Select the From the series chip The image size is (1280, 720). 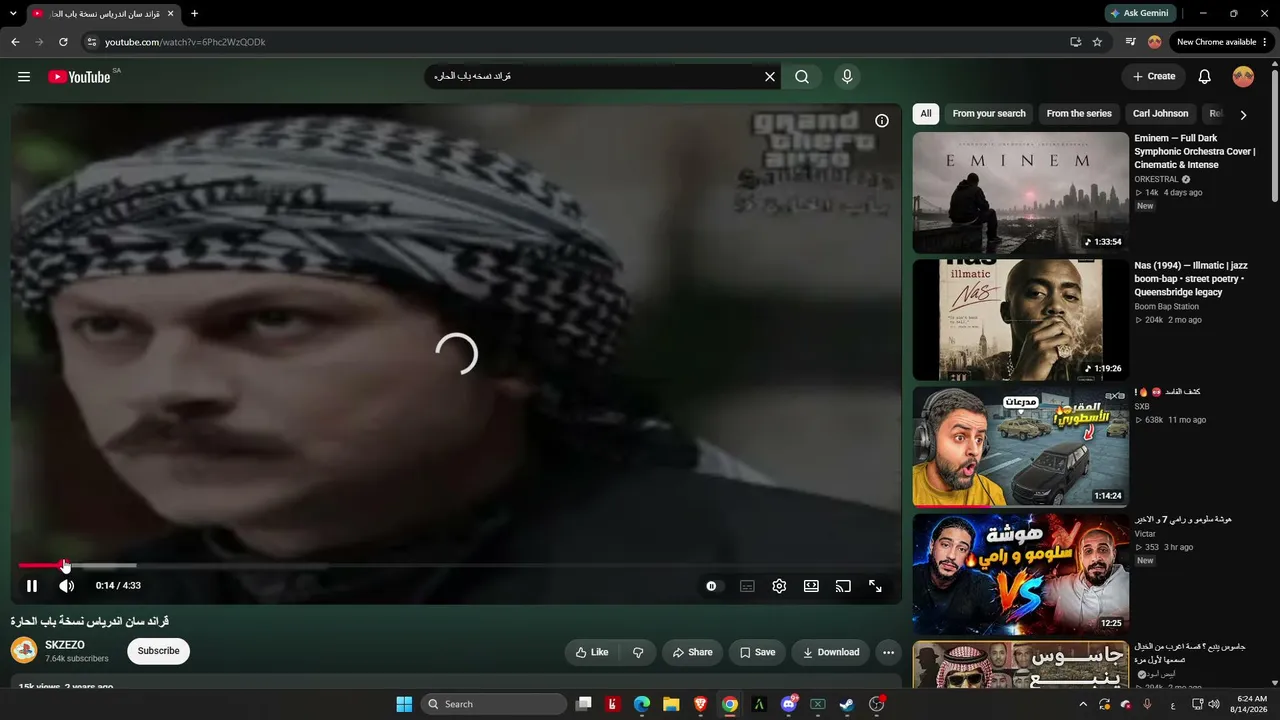click(x=1079, y=114)
